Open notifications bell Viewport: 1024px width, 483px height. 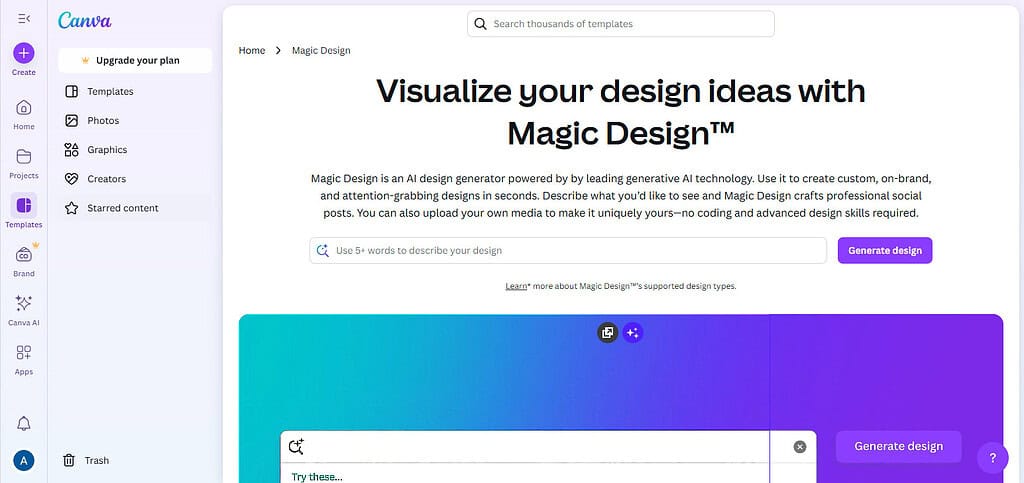(x=24, y=424)
